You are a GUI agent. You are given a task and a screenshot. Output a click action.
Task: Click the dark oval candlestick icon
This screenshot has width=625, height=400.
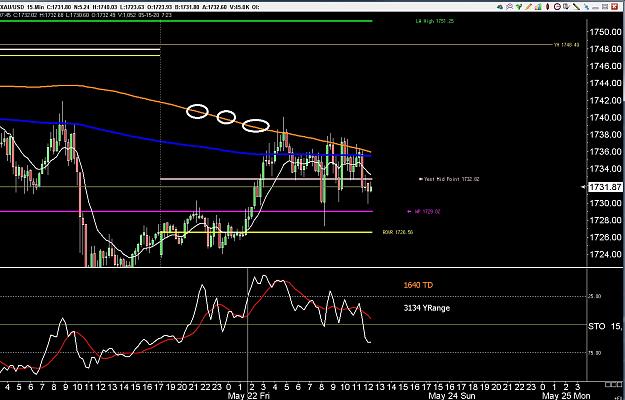point(547,6)
